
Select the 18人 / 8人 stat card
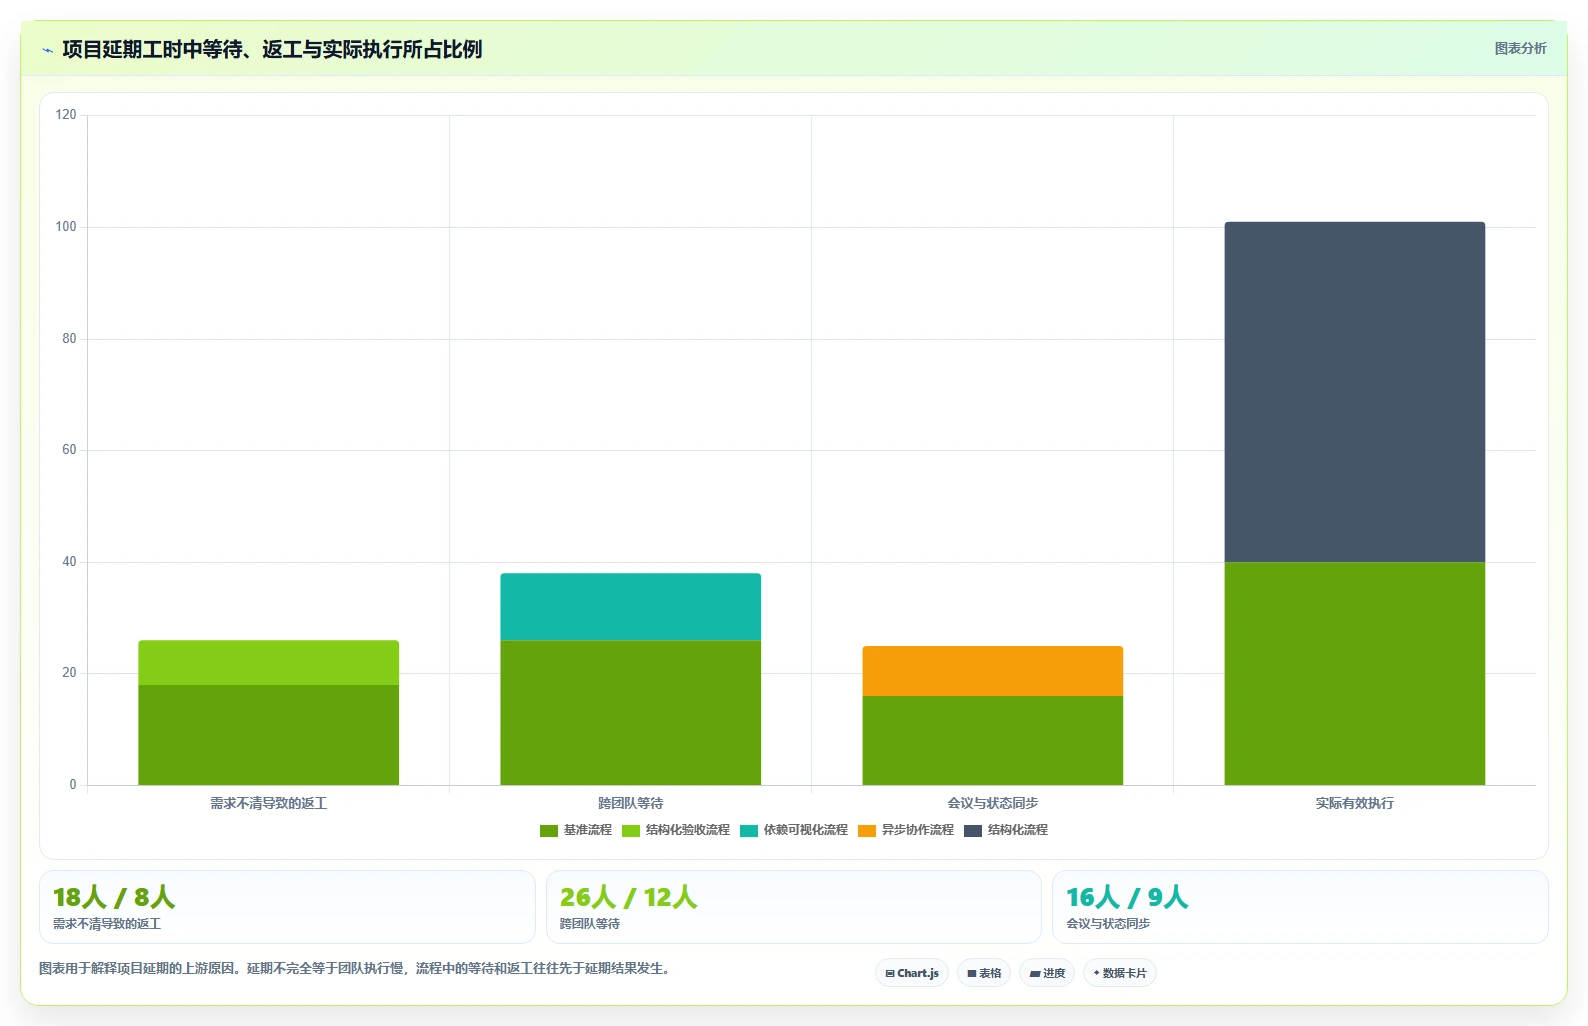(287, 907)
